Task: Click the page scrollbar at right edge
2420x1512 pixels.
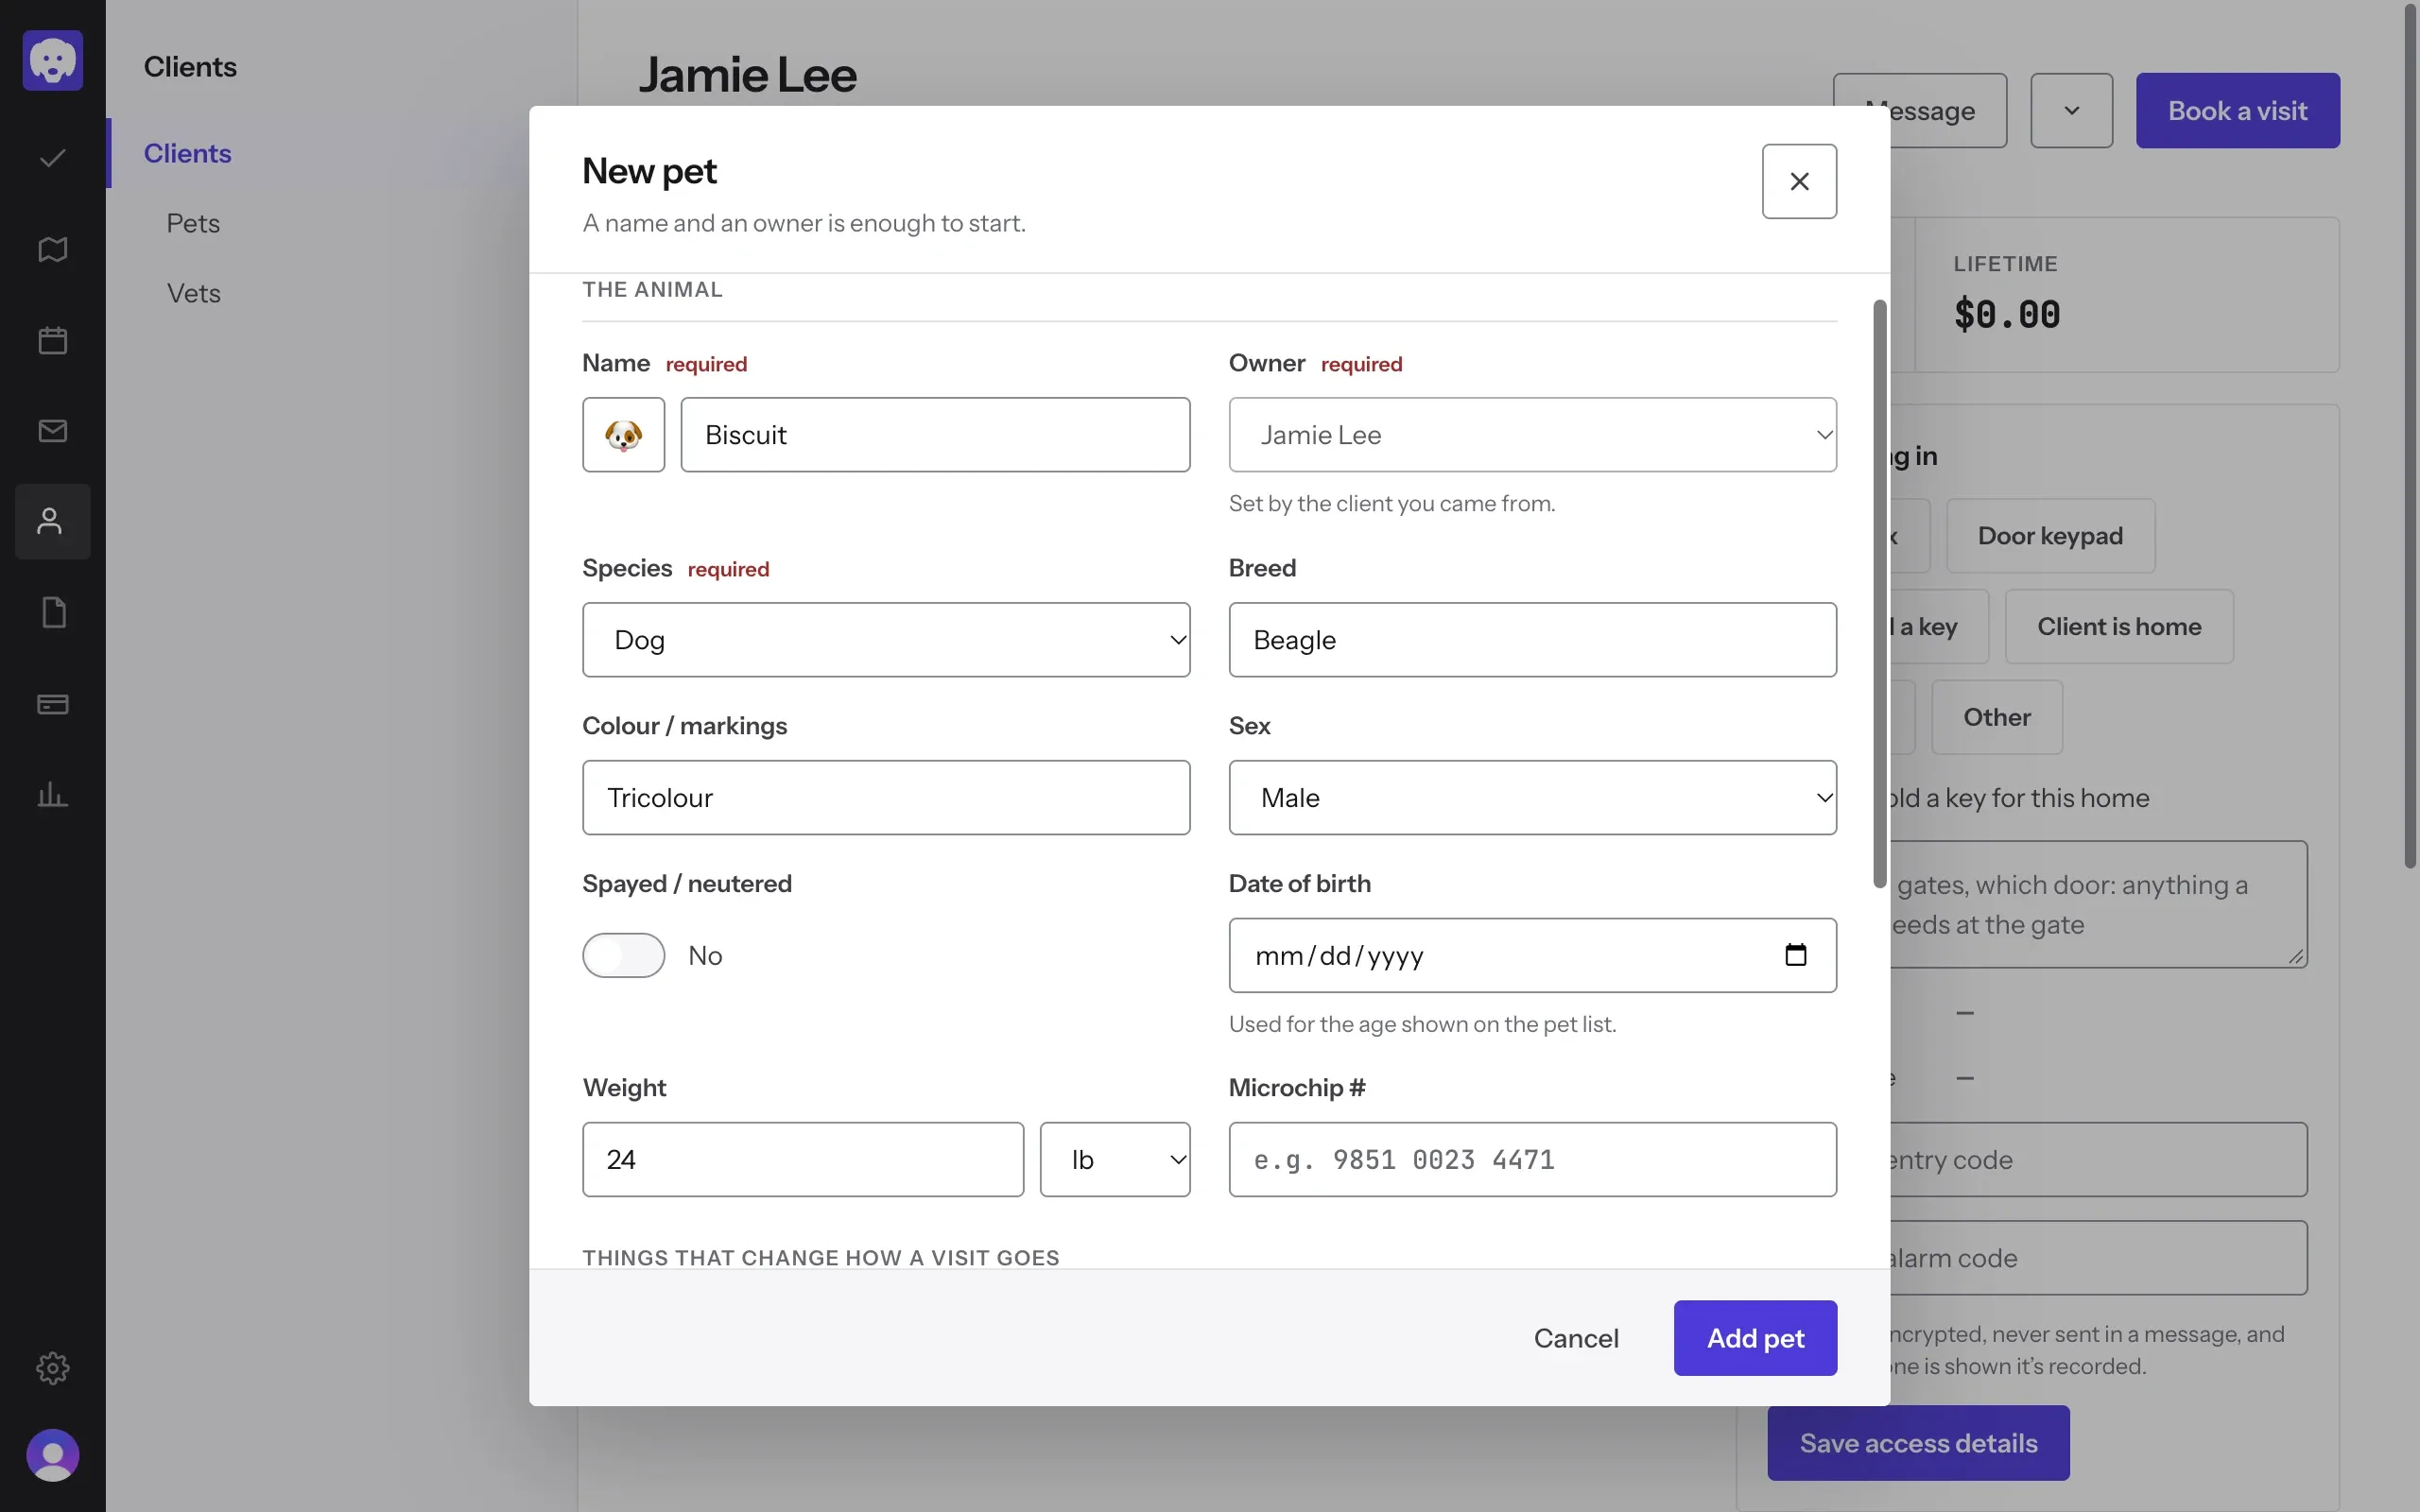Action: point(2410,435)
